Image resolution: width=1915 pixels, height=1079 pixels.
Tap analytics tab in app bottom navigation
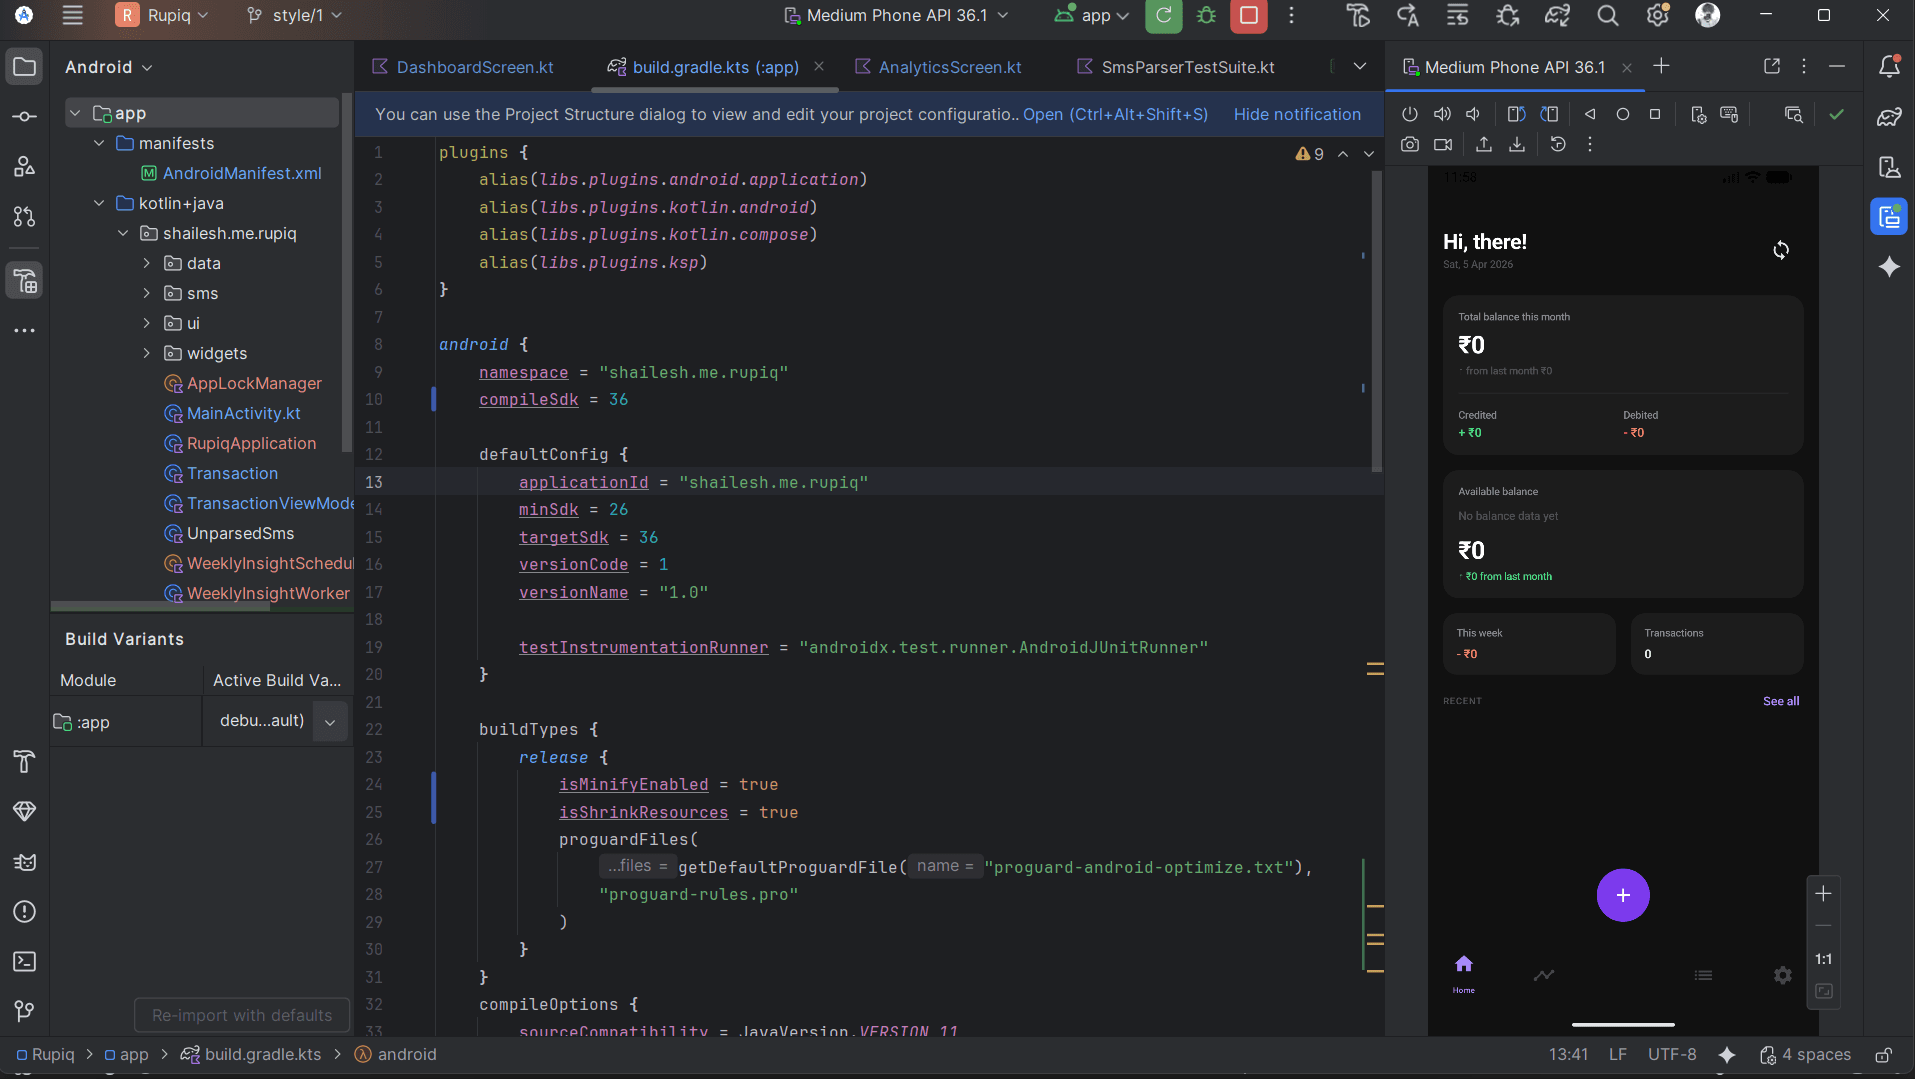pos(1544,975)
